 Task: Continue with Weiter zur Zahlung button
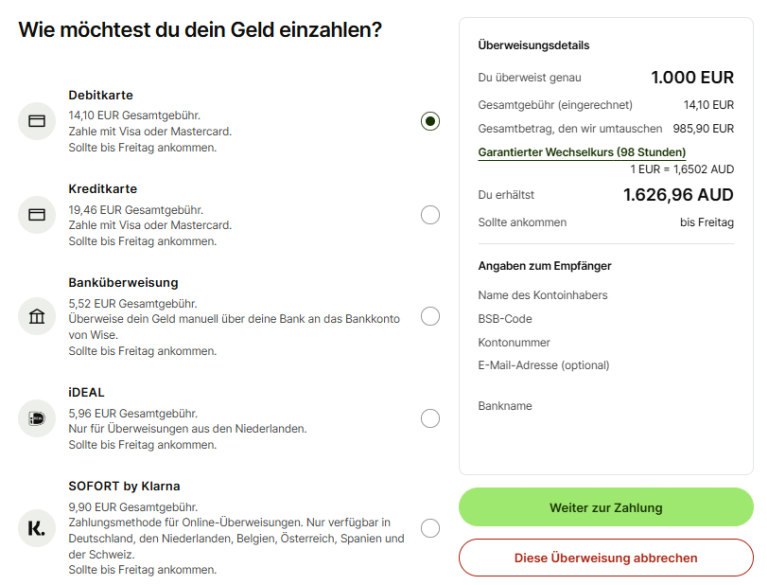[606, 507]
